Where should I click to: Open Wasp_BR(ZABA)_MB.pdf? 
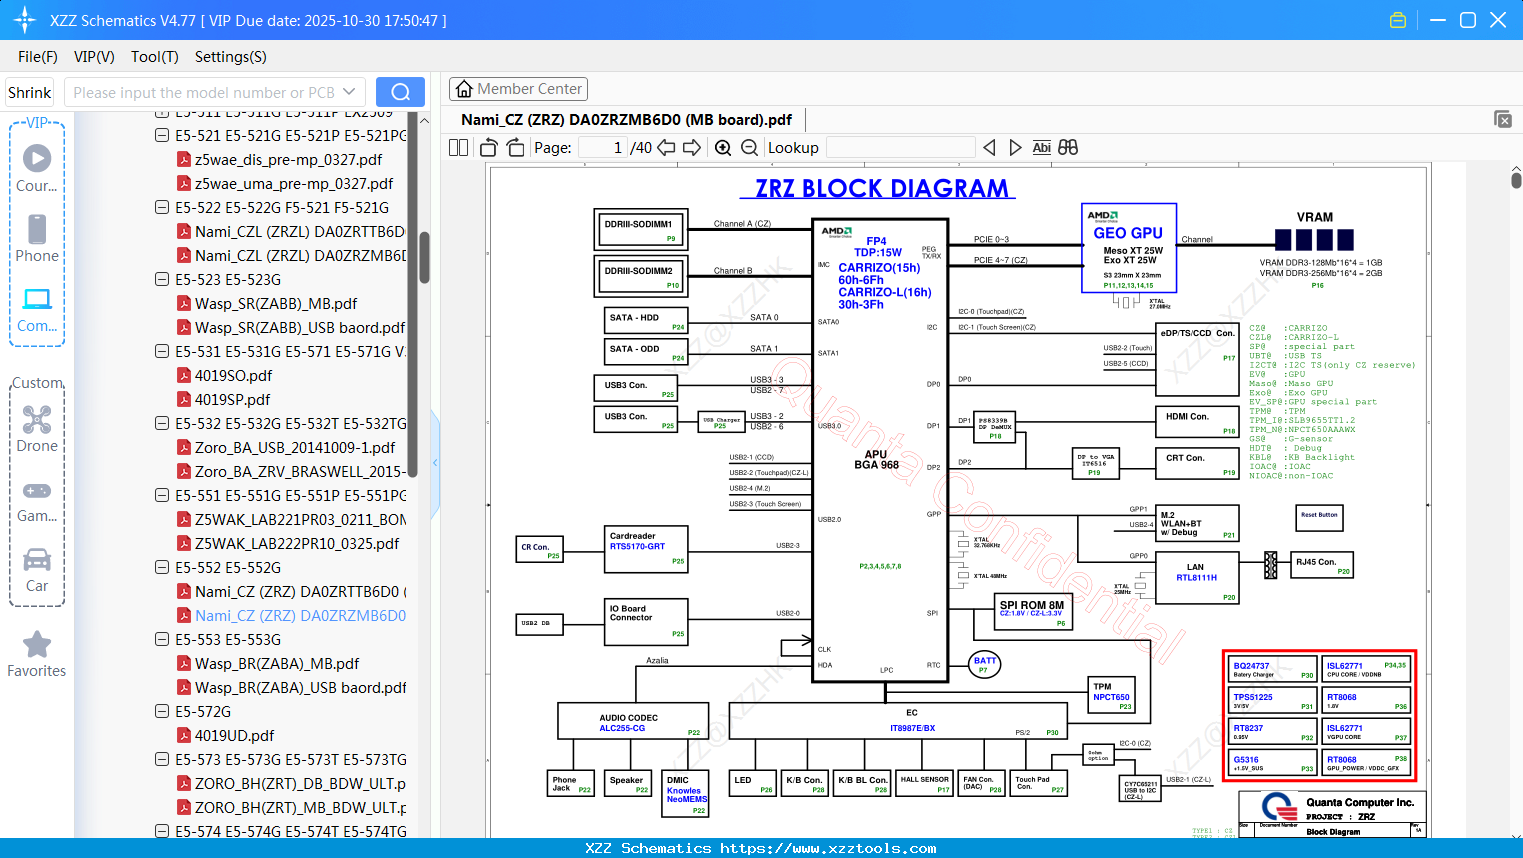(x=276, y=663)
